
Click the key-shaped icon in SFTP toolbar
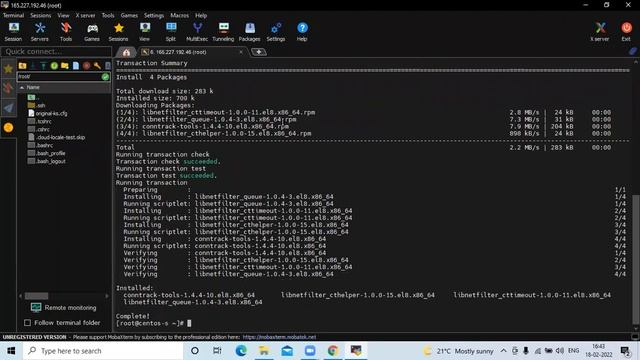pos(97,66)
